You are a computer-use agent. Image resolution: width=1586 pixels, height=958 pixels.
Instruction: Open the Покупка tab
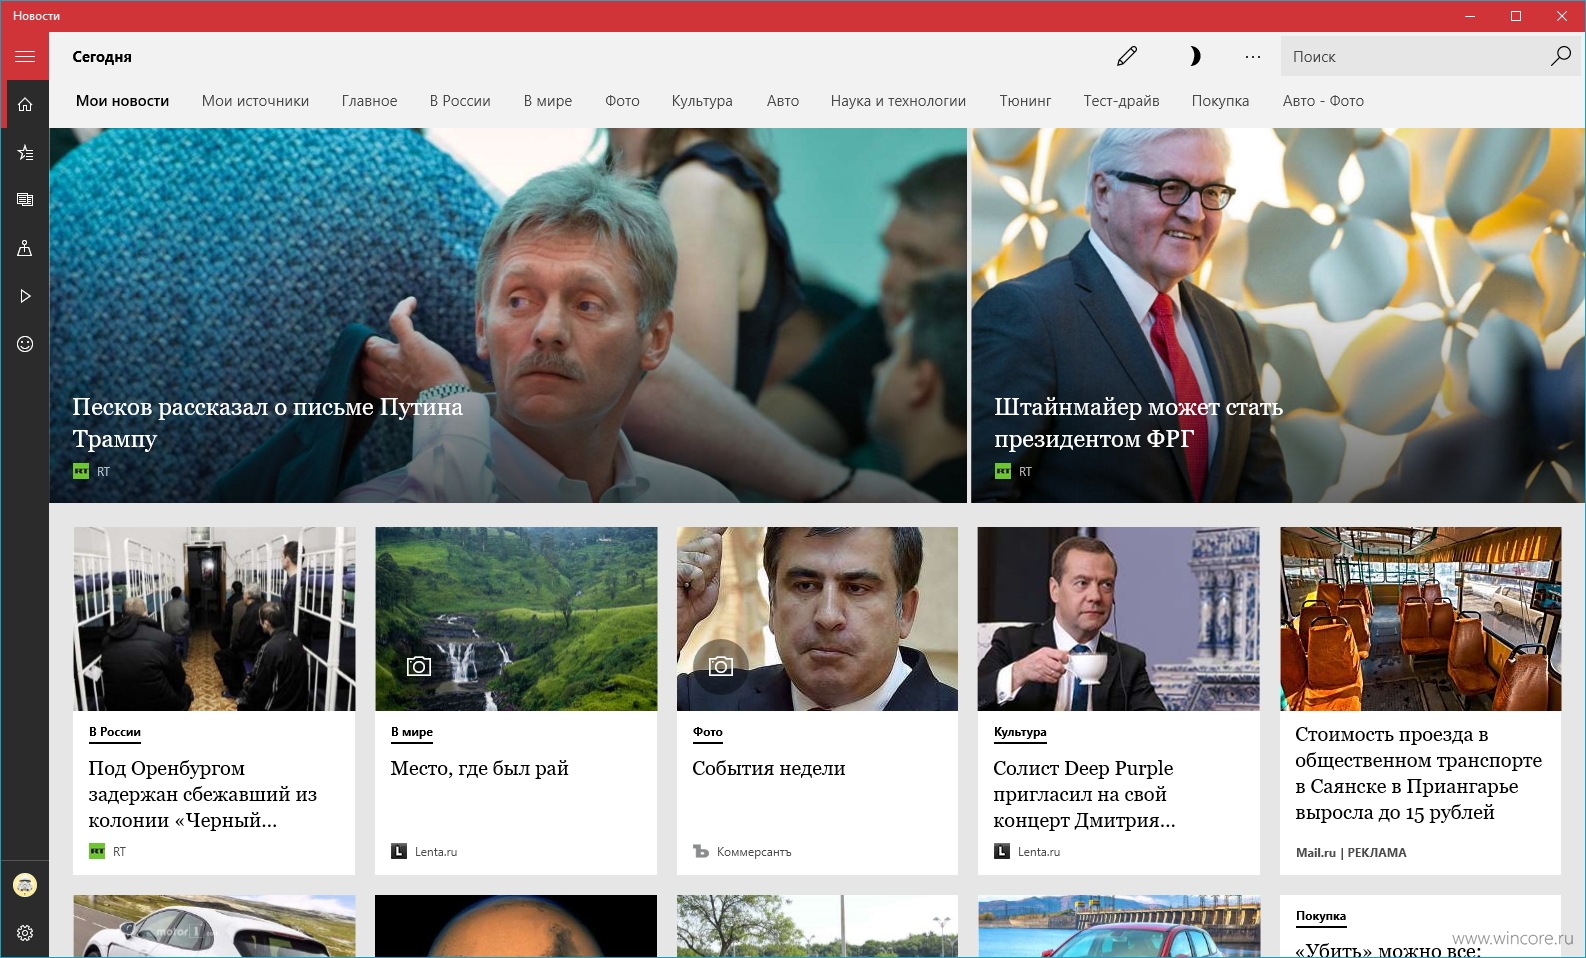click(x=1220, y=101)
